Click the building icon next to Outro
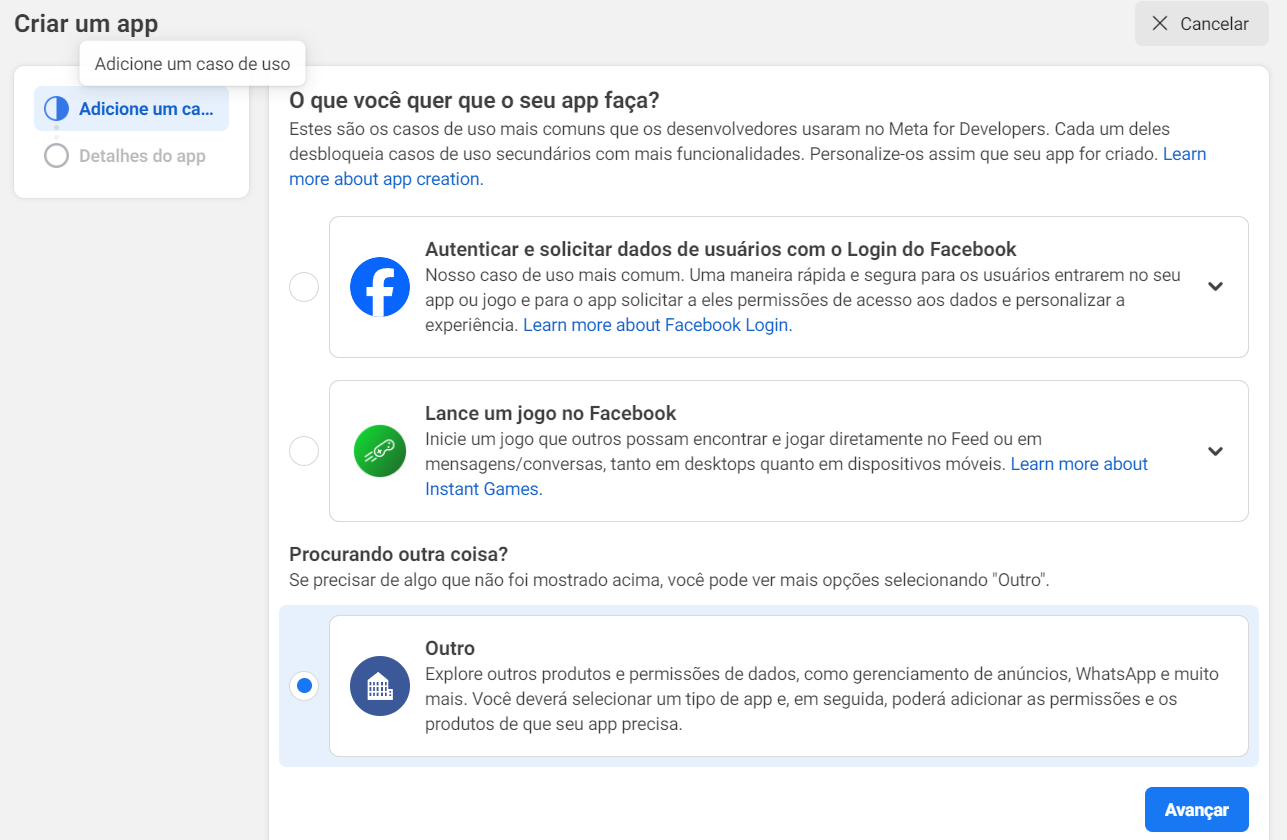The height and width of the screenshot is (840, 1287). click(x=380, y=686)
